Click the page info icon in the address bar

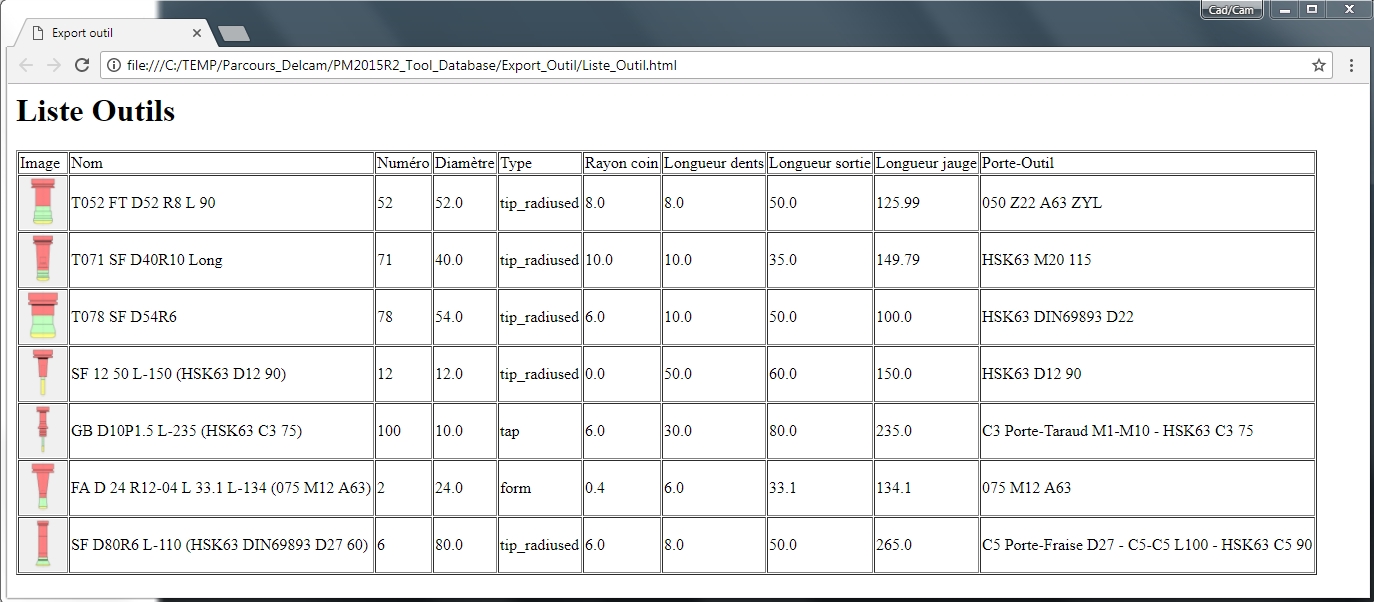click(108, 65)
